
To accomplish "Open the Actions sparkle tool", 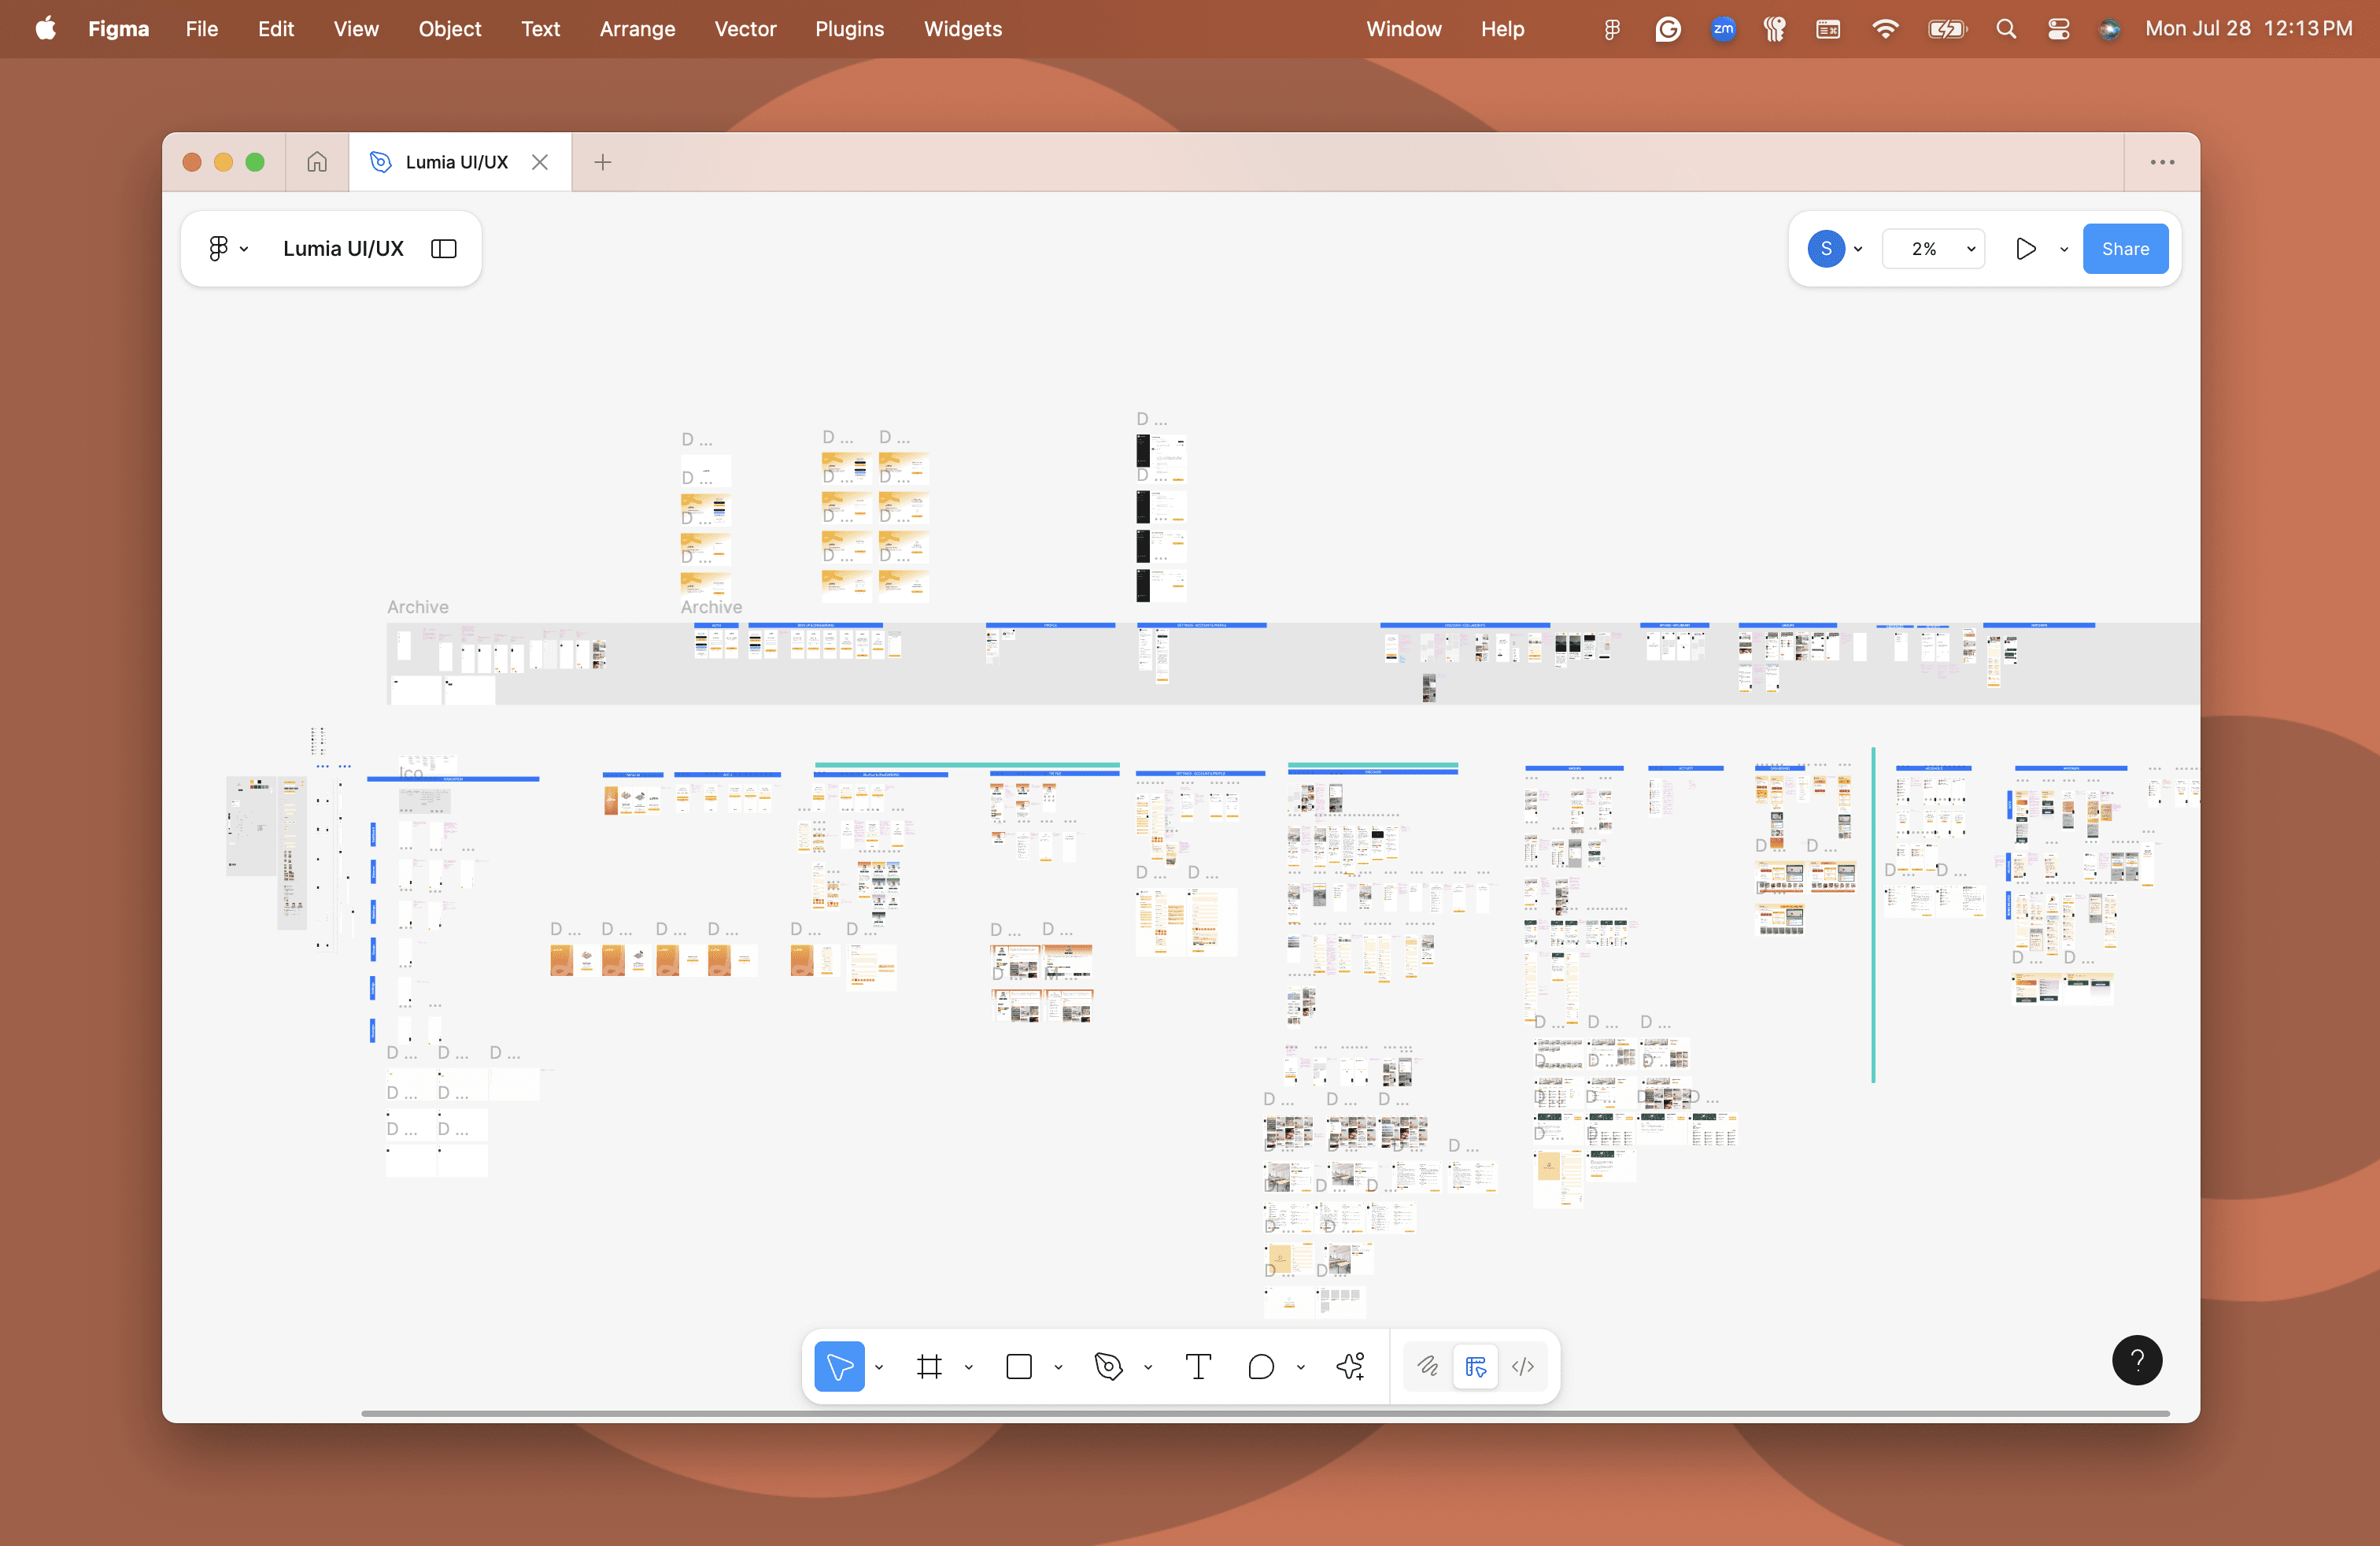I will tap(1350, 1366).
